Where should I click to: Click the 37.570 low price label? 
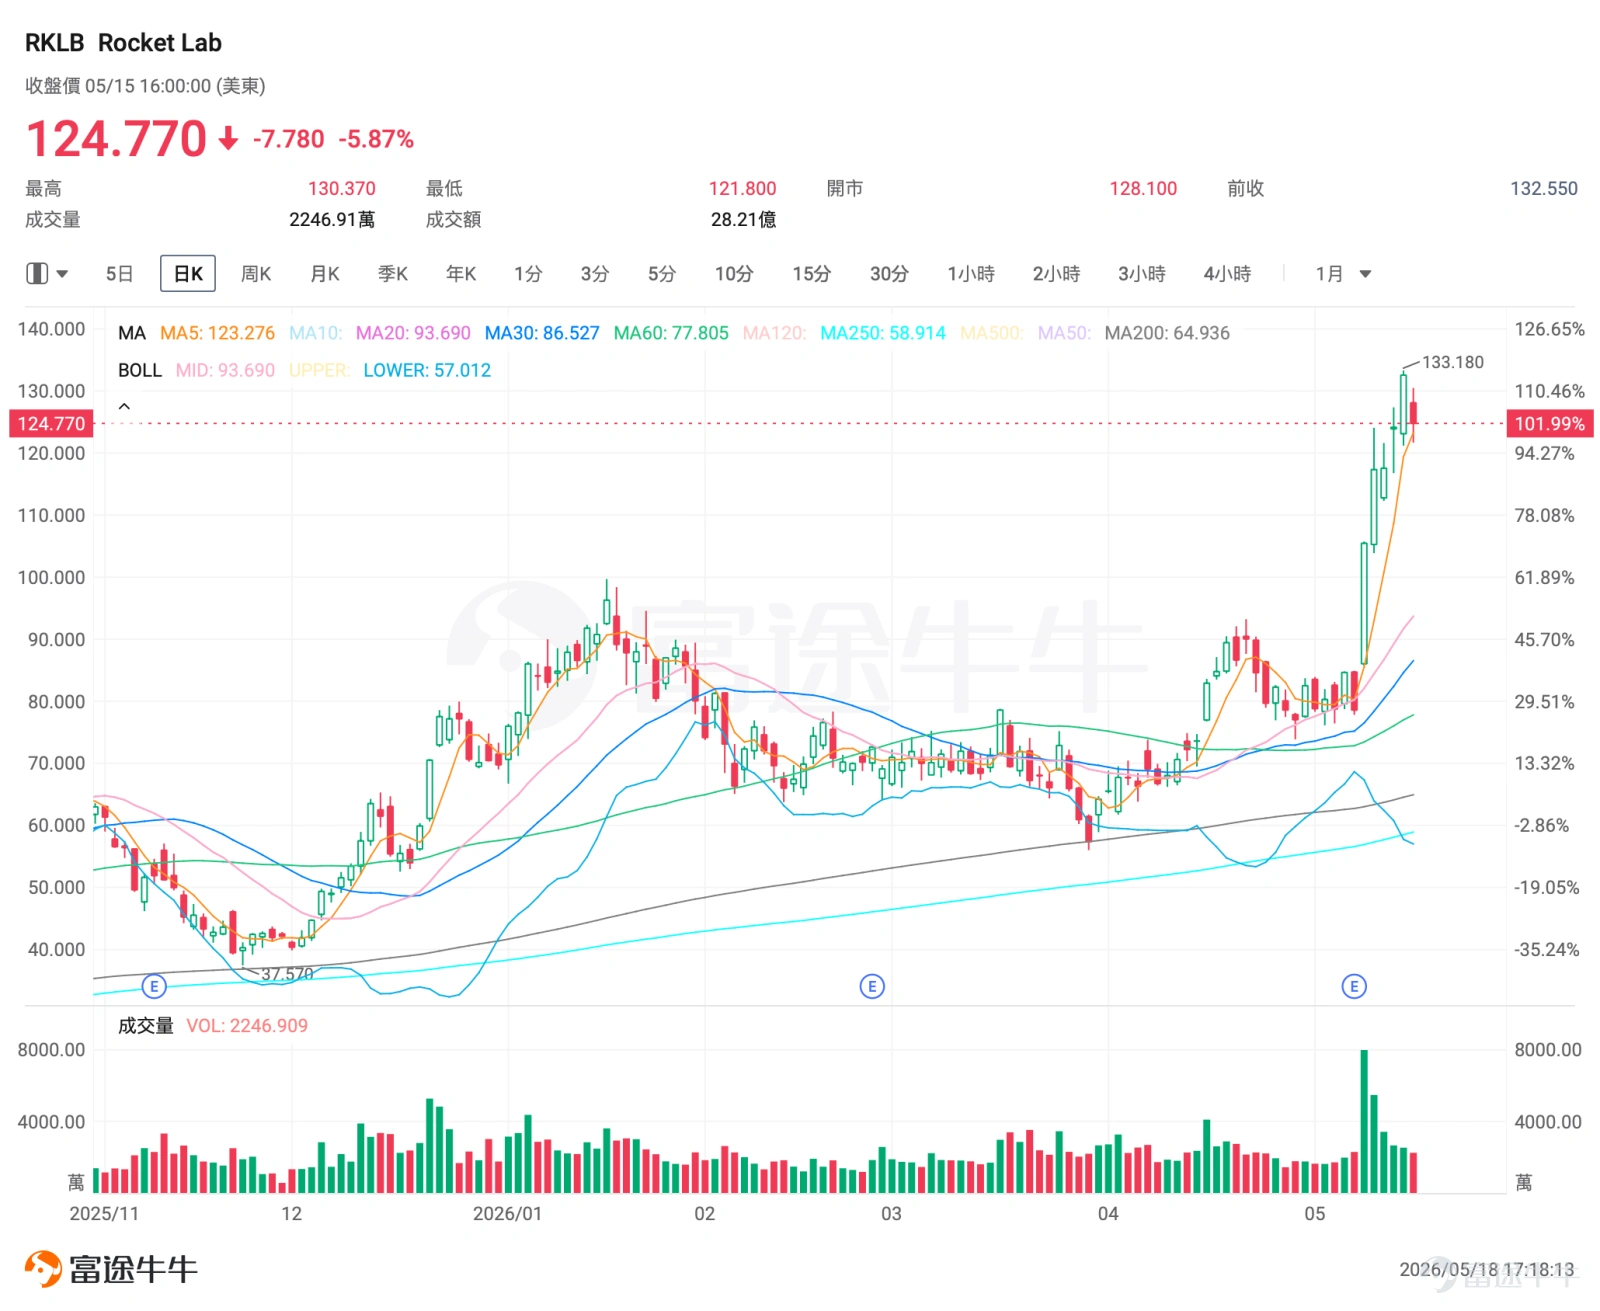pos(287,974)
